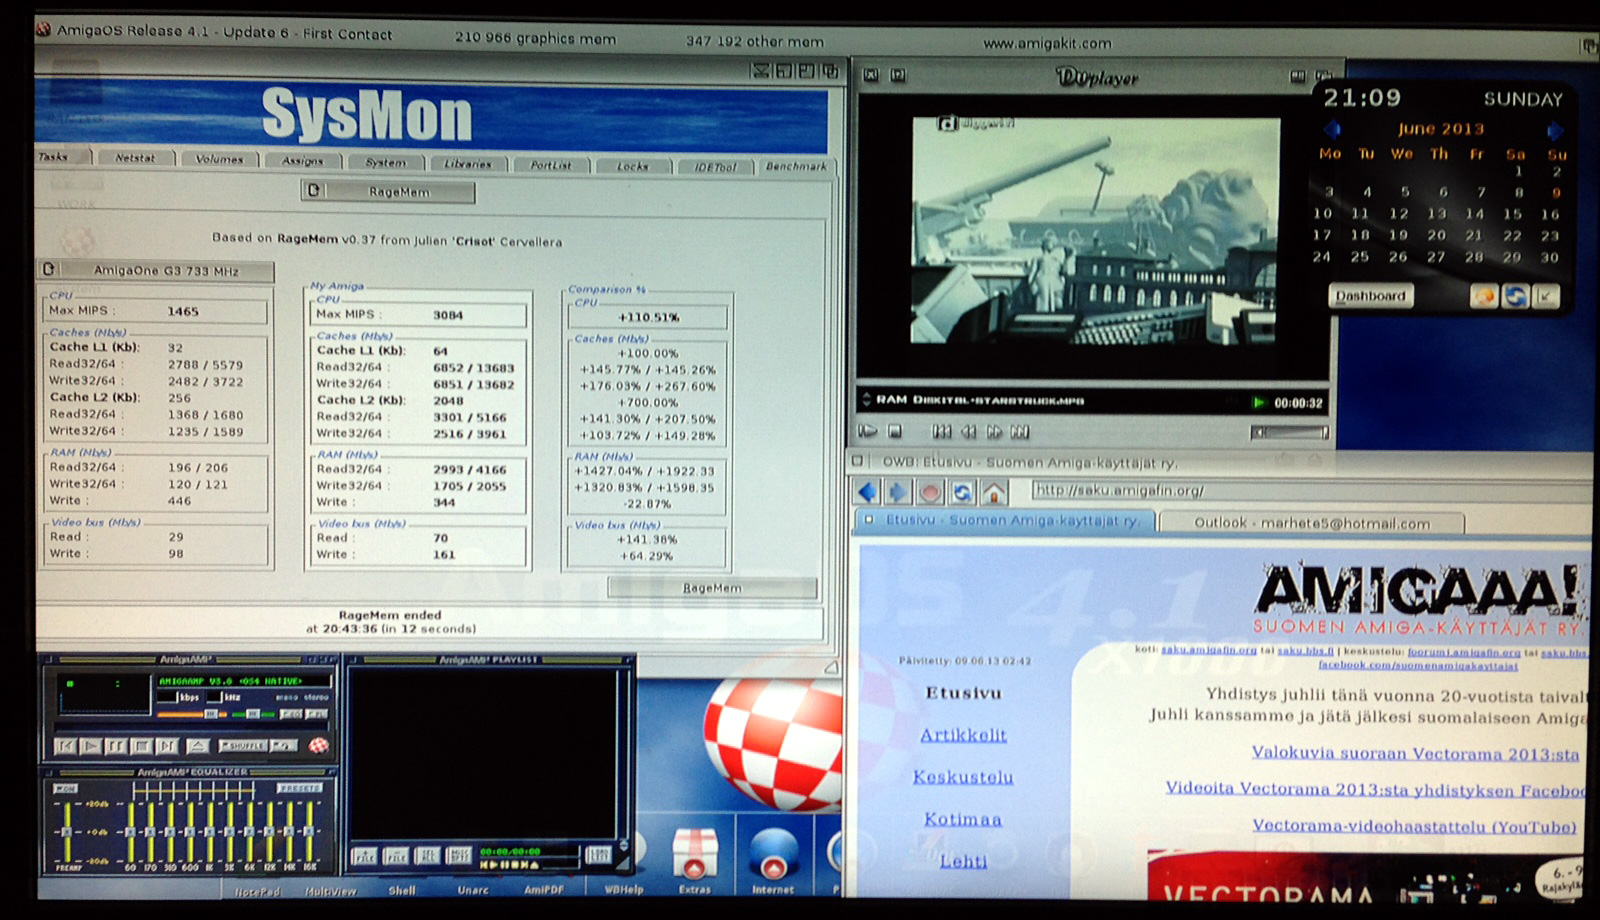This screenshot has width=1600, height=920.
Task: Switch to SysMon Locks tab
Action: (633, 165)
